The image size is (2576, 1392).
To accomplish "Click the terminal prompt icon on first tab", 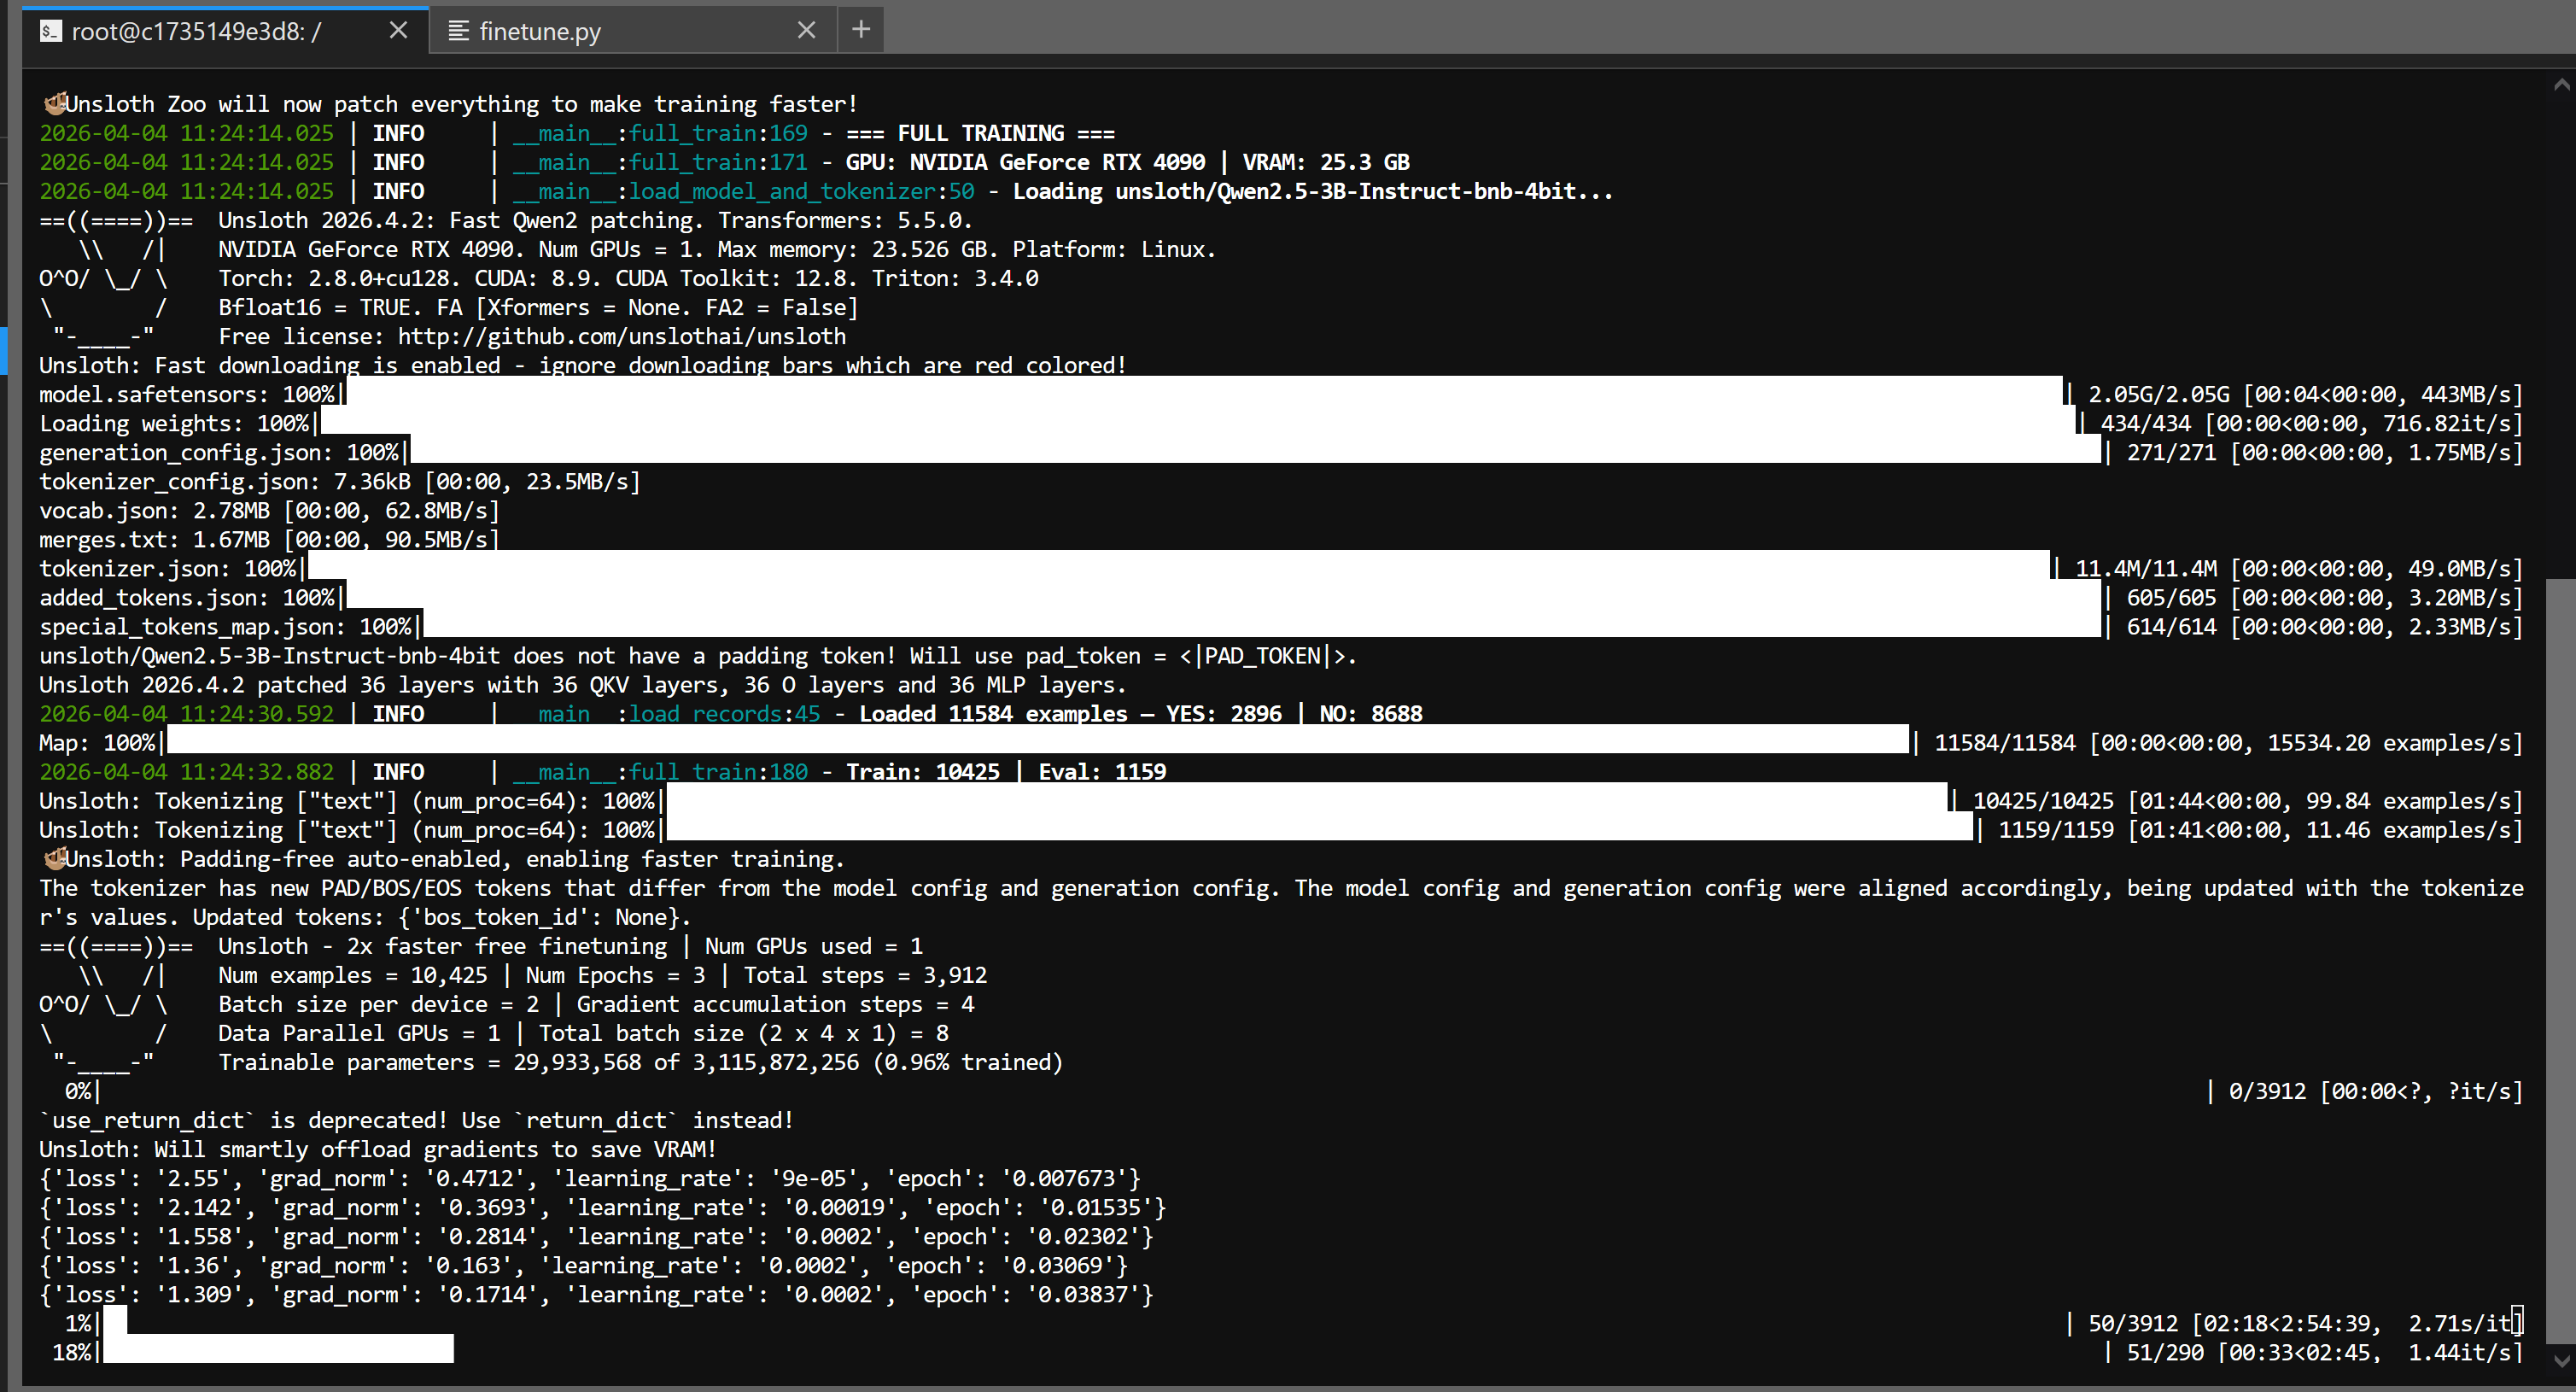I will click(x=50, y=31).
